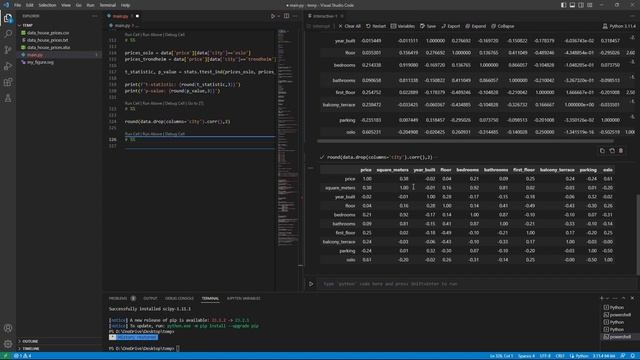Toggle the primary side bar layout icon
The image size is (640, 360).
(563, 5)
